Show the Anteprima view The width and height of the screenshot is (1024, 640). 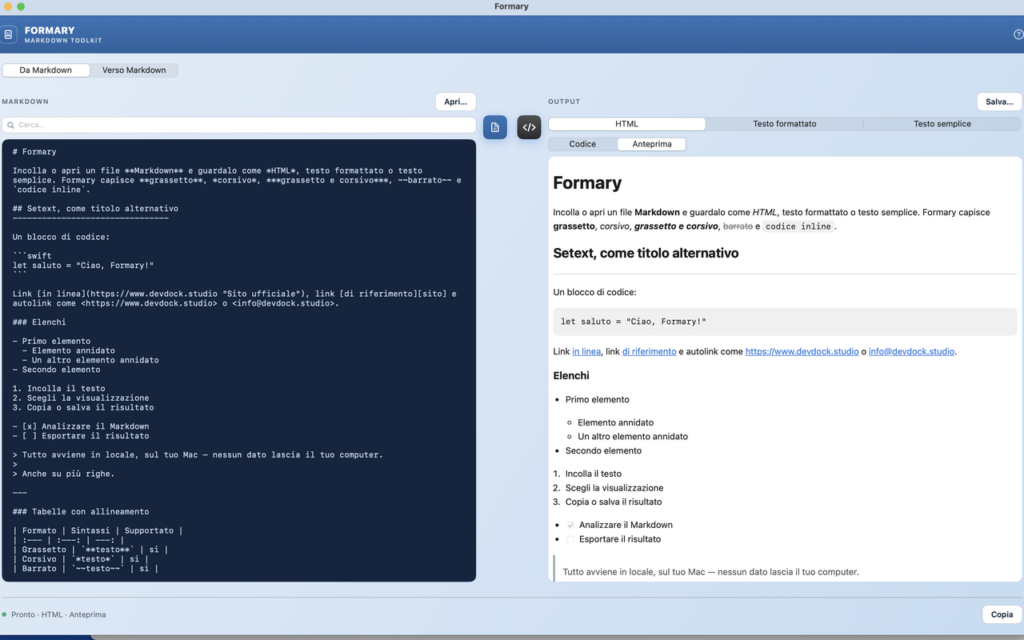click(x=652, y=144)
